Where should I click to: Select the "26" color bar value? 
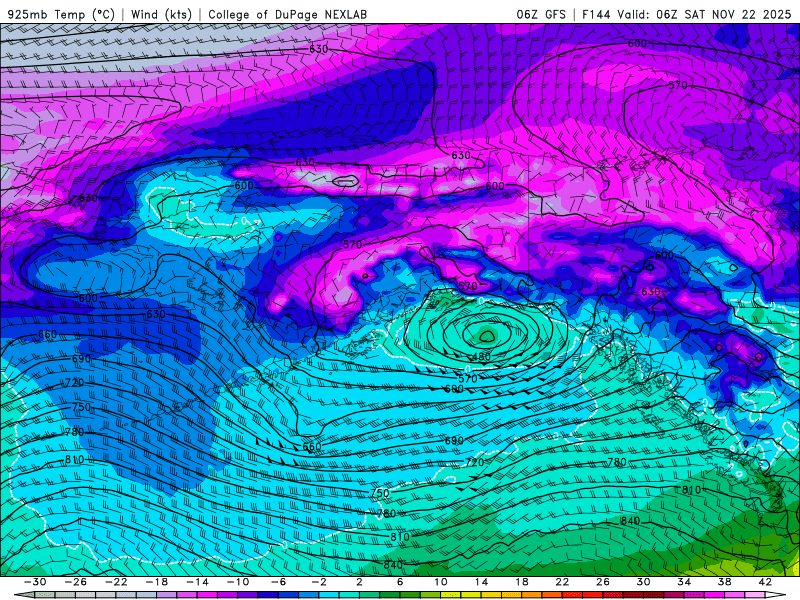603,582
